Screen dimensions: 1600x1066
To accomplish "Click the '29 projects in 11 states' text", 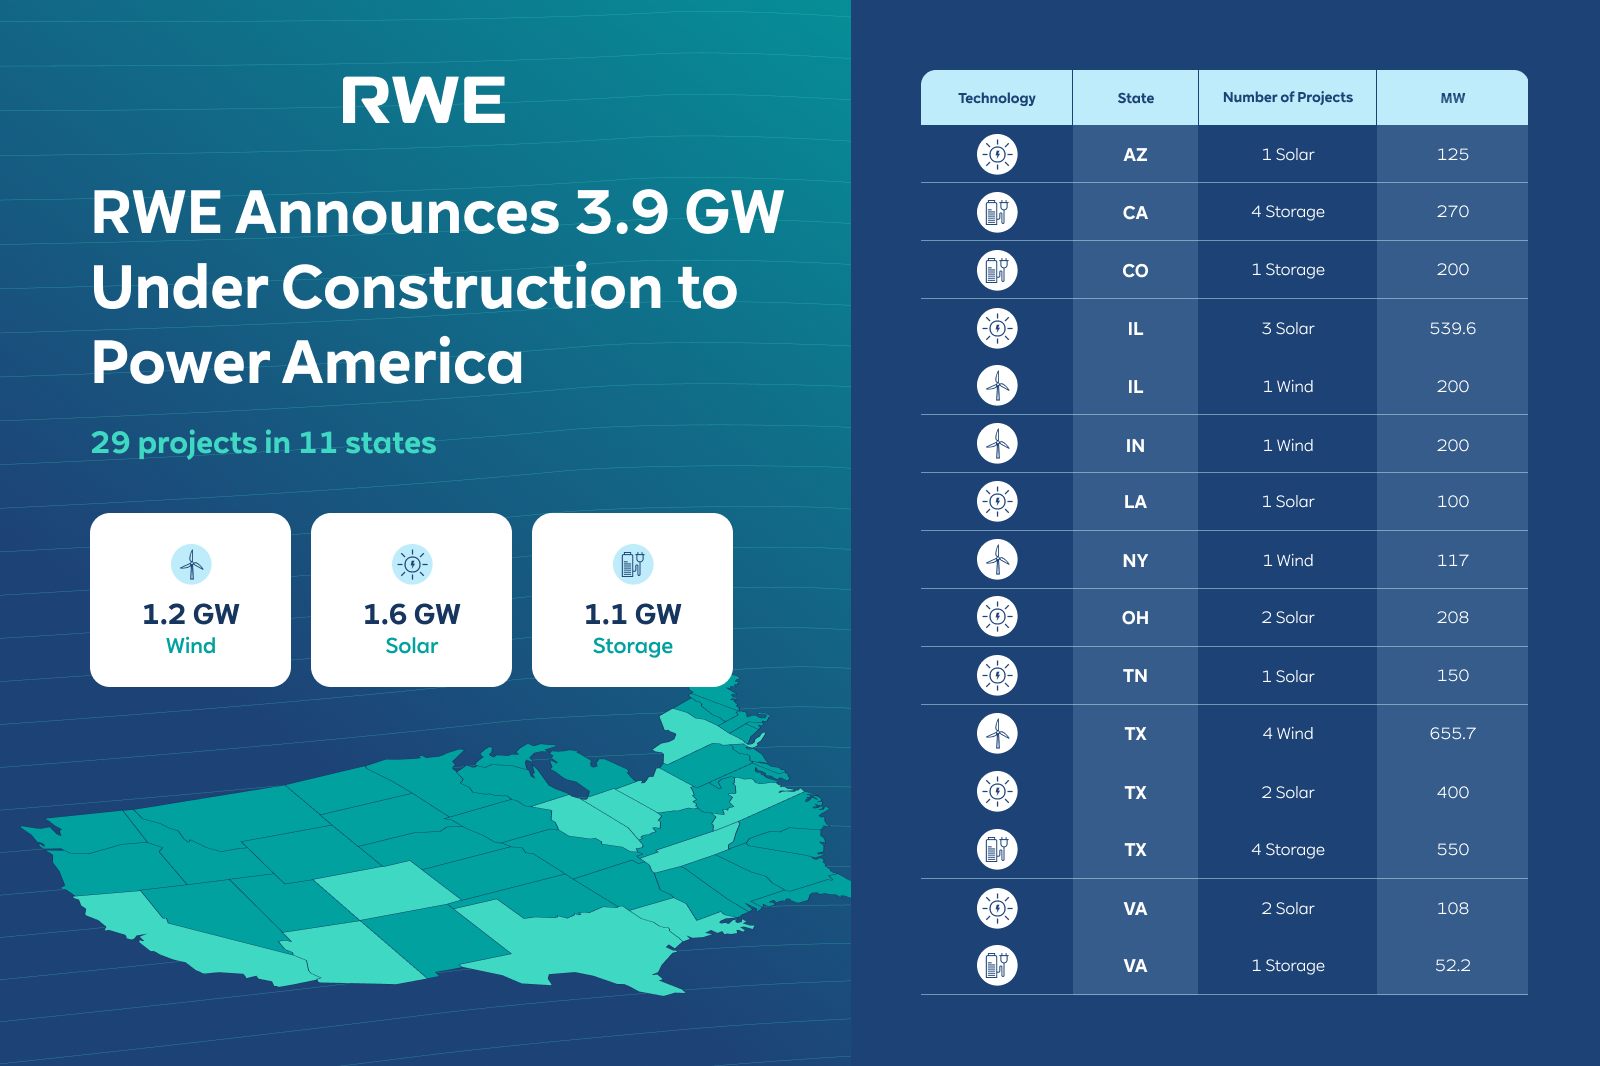I will 264,443.
